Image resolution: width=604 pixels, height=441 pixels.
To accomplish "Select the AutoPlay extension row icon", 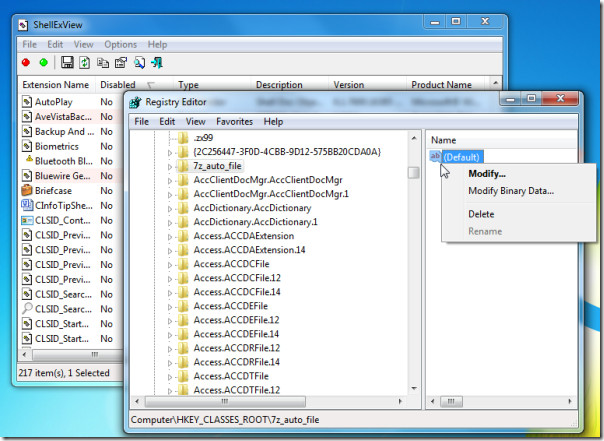I will (27, 102).
